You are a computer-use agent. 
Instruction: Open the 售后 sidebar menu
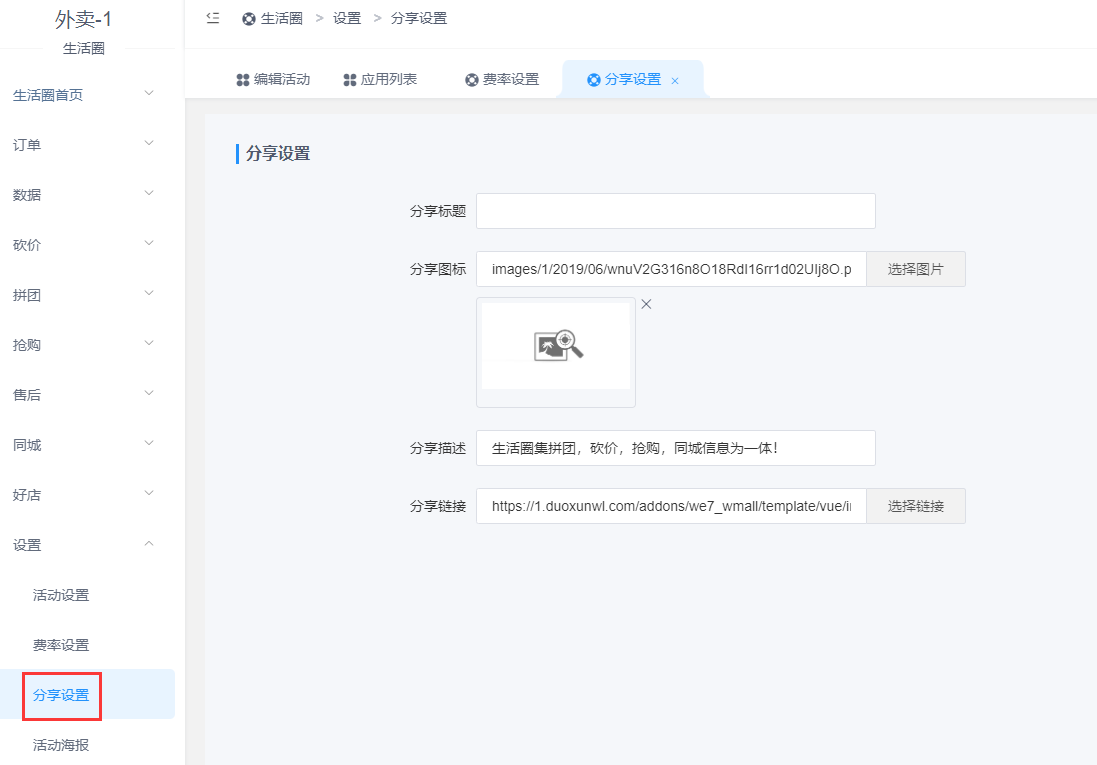coord(27,395)
